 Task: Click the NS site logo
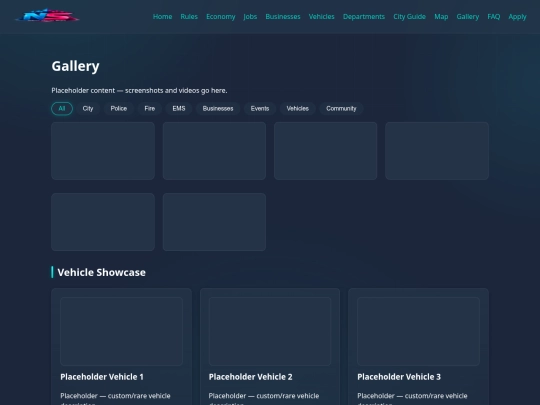[x=47, y=16]
